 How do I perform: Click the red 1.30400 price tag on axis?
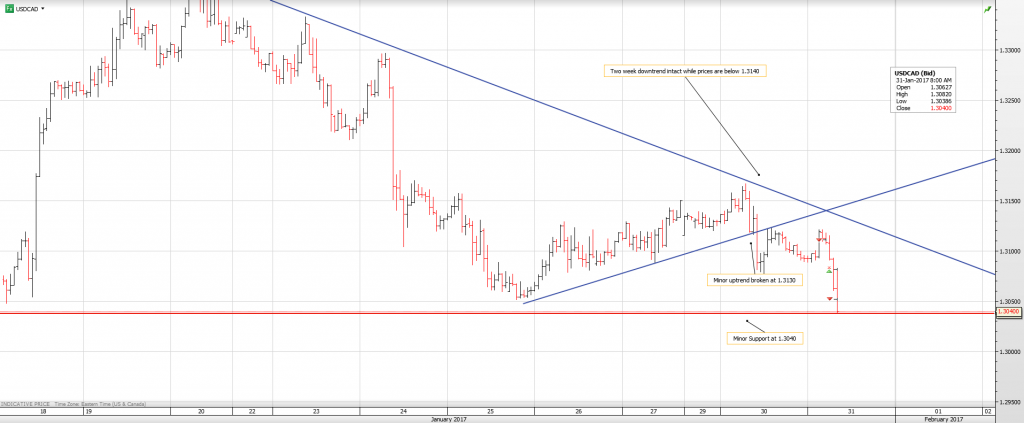pos(1007,312)
